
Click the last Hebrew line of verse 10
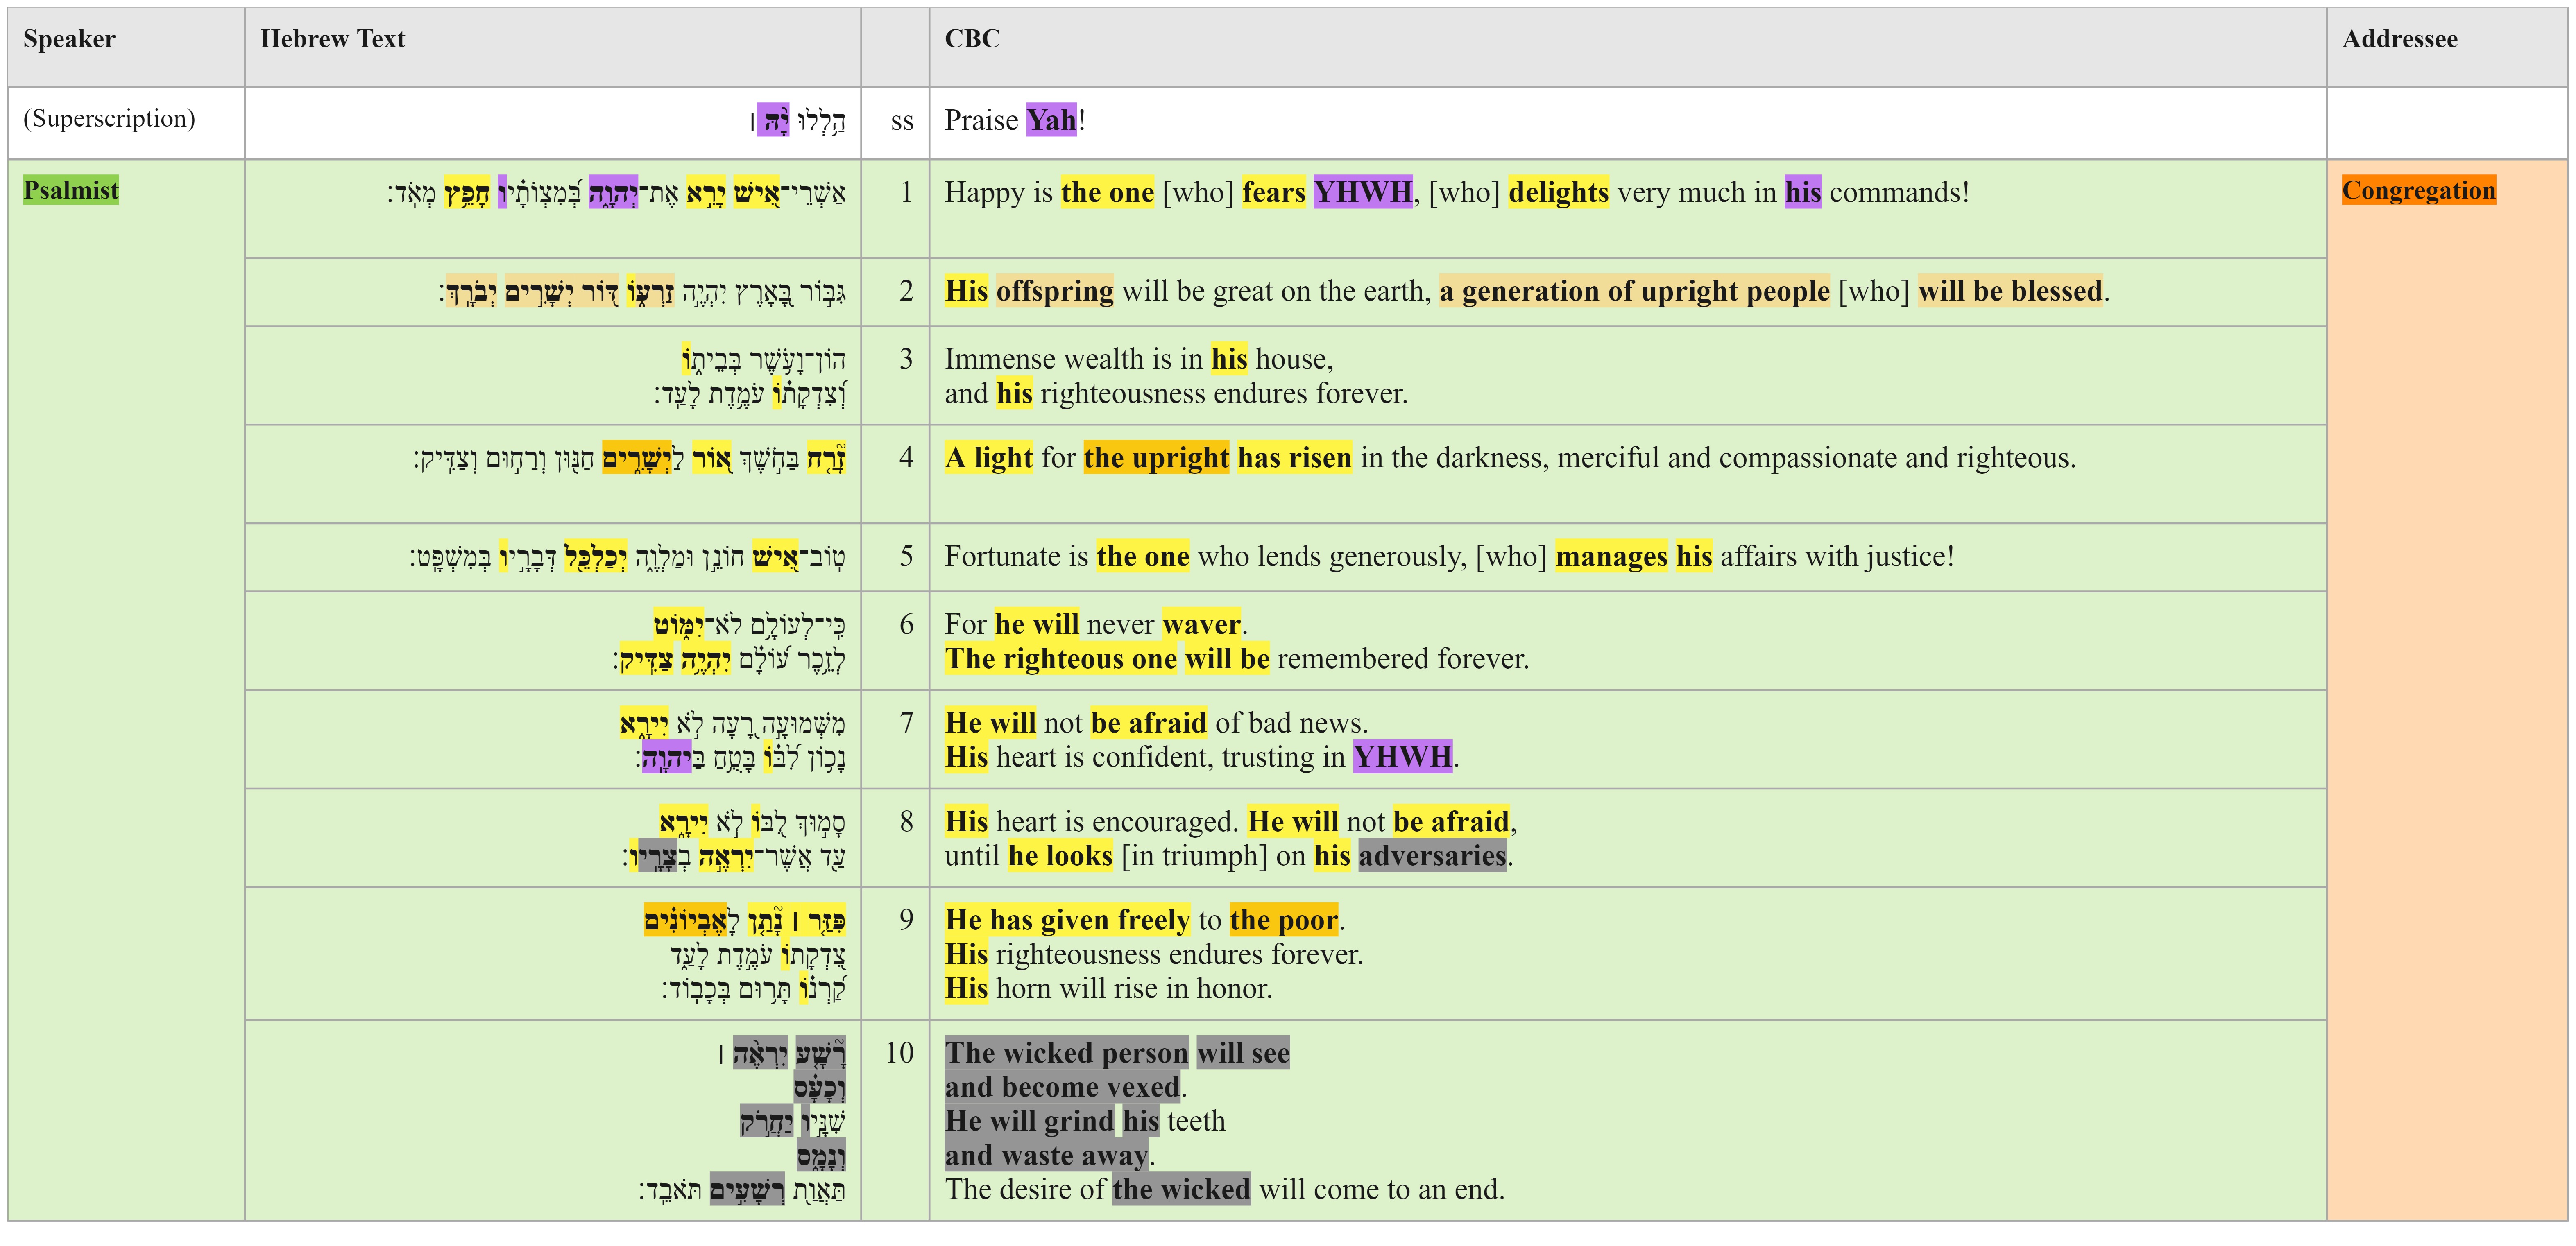pyautogui.click(x=742, y=1189)
